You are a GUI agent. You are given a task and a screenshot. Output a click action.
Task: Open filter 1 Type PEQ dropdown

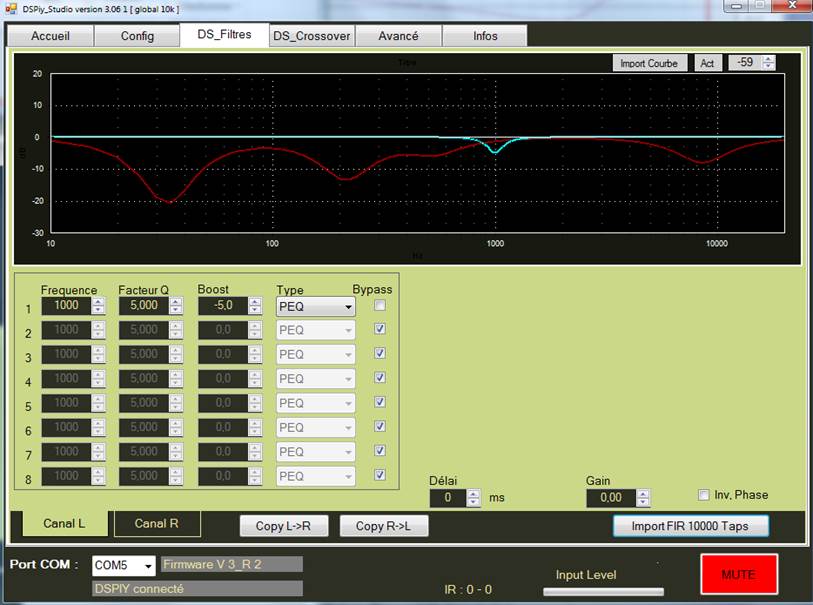click(x=316, y=306)
